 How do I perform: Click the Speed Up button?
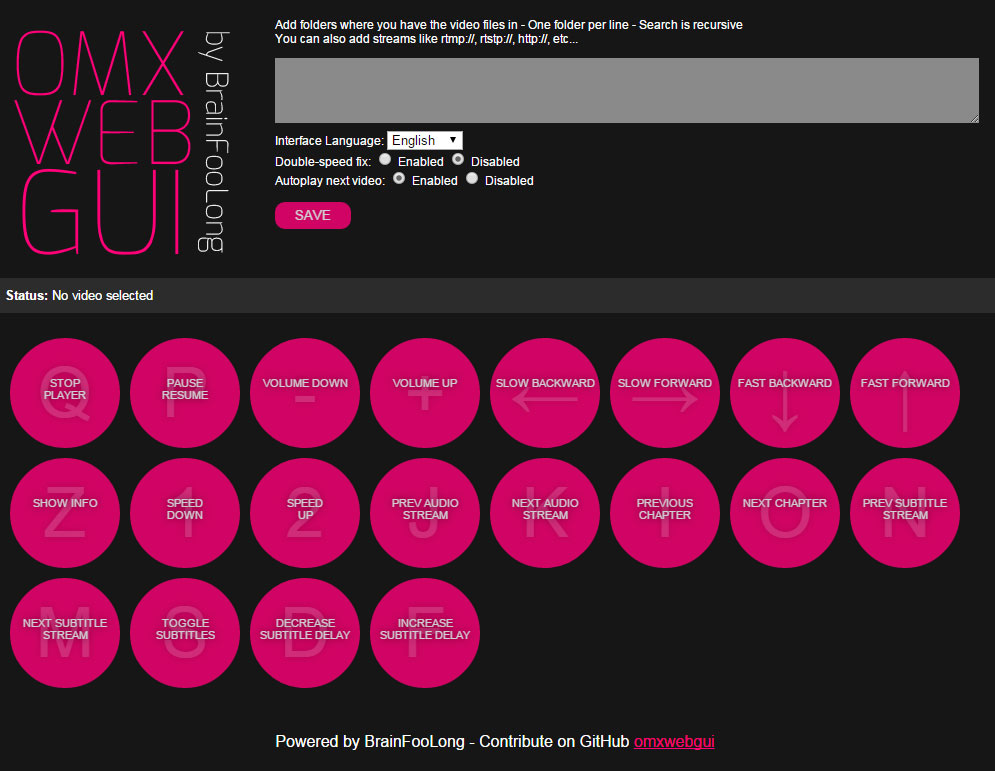(x=305, y=513)
